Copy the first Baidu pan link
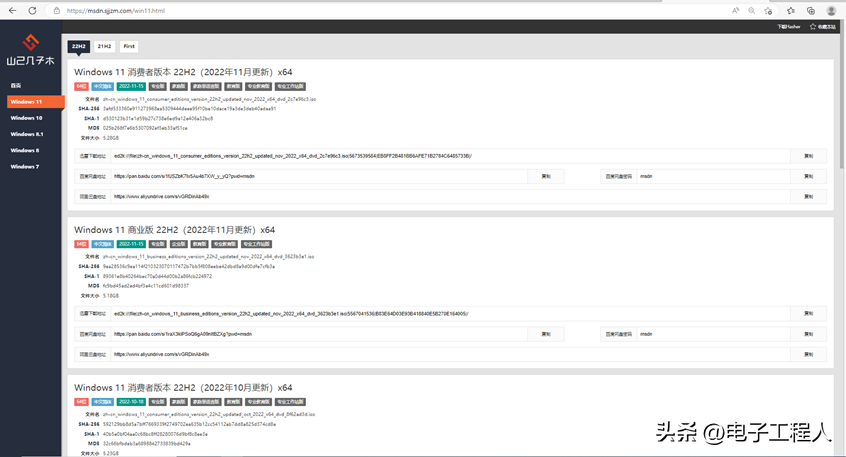The width and height of the screenshot is (846, 457). 546,176
